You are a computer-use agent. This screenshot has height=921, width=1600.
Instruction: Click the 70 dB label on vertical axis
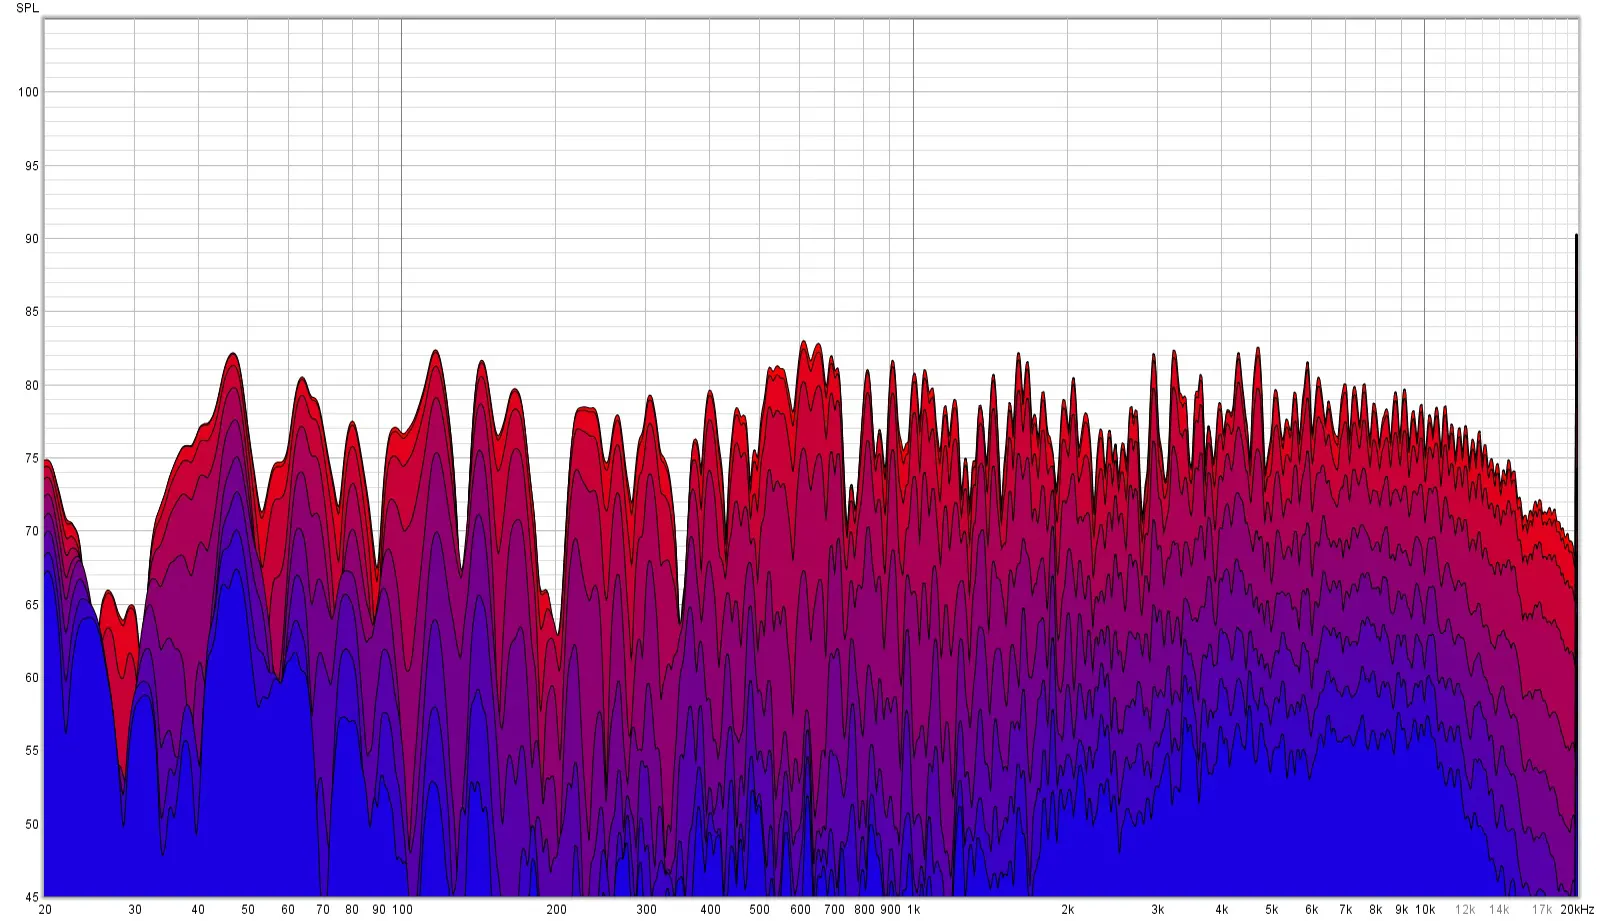[31, 532]
